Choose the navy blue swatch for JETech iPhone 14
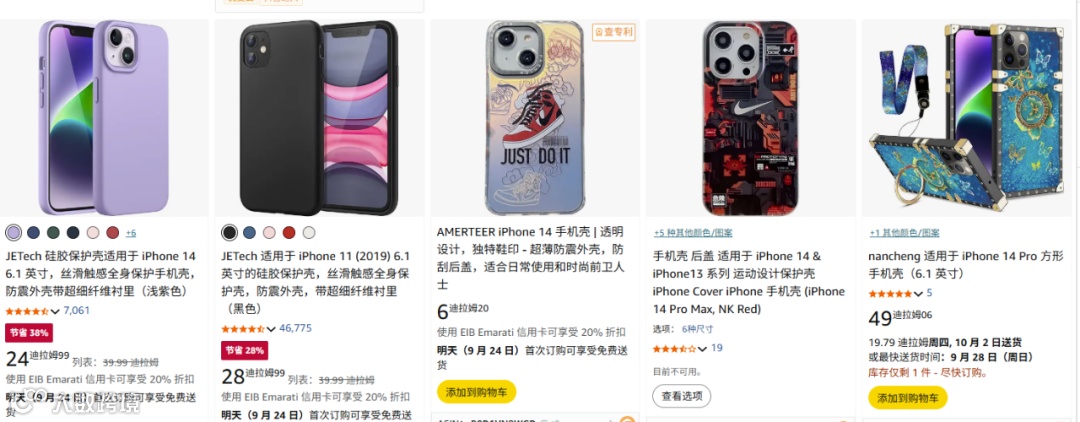1080x422 pixels. click(33, 233)
